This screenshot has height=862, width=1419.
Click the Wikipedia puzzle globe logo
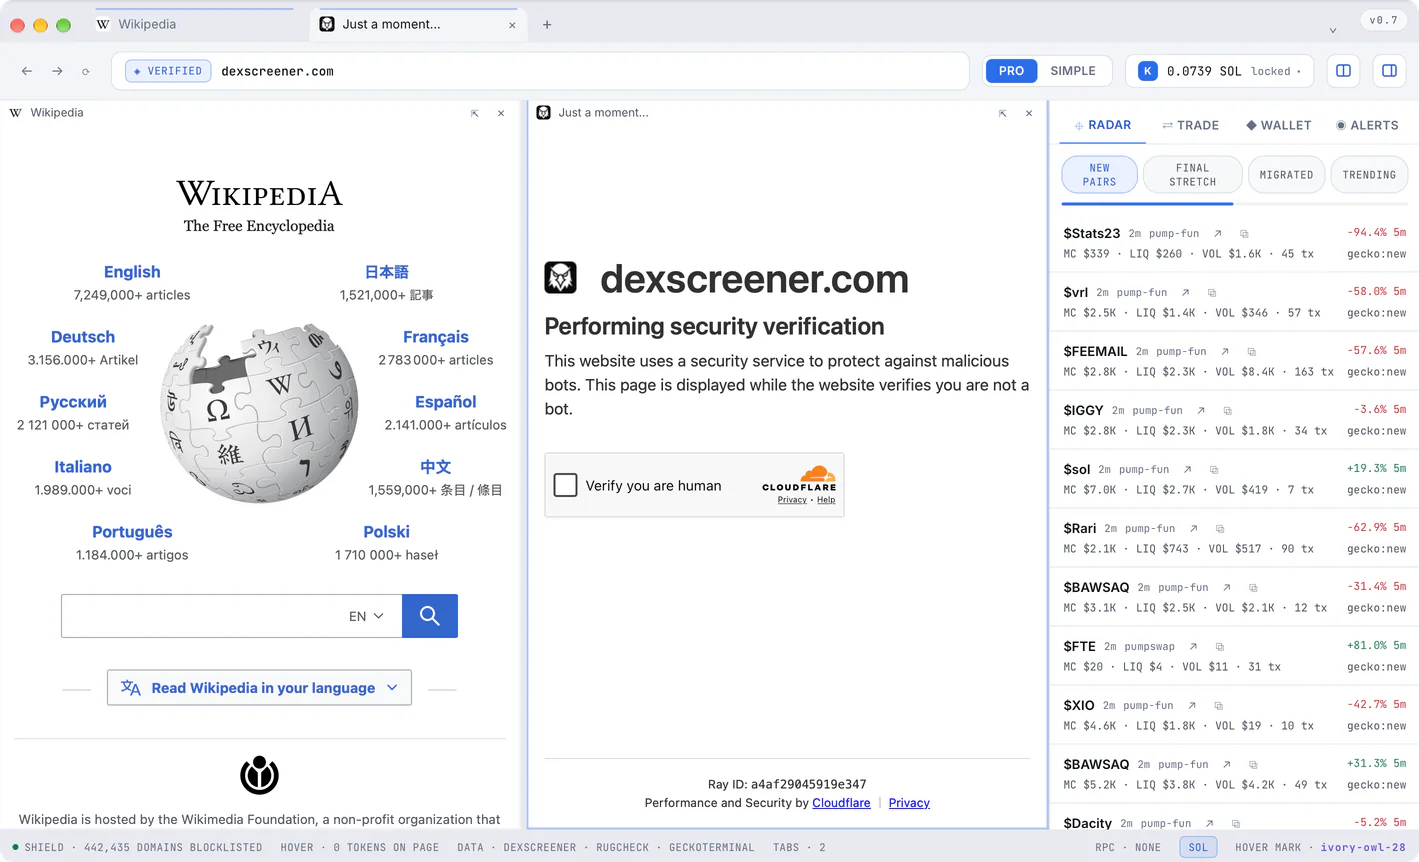pos(259,412)
